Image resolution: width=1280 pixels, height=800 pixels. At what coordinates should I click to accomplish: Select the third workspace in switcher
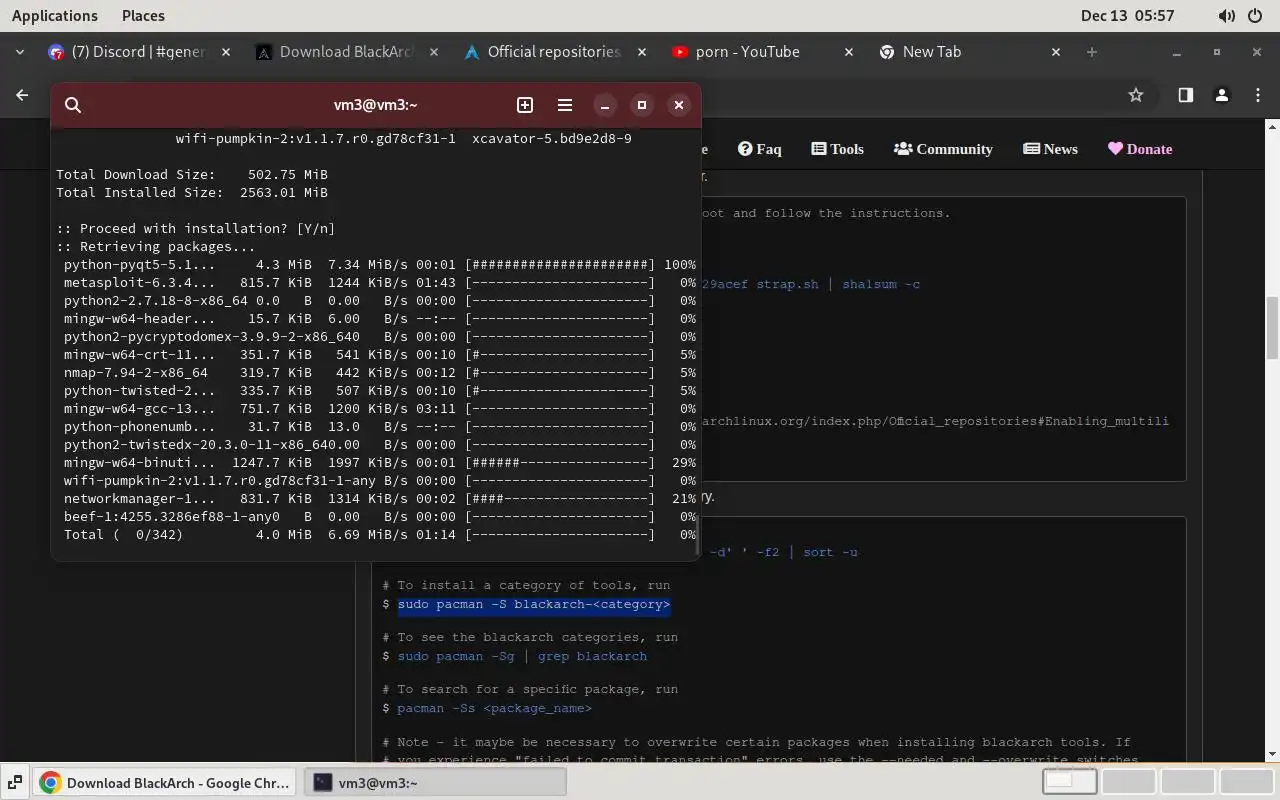coord(1188,782)
